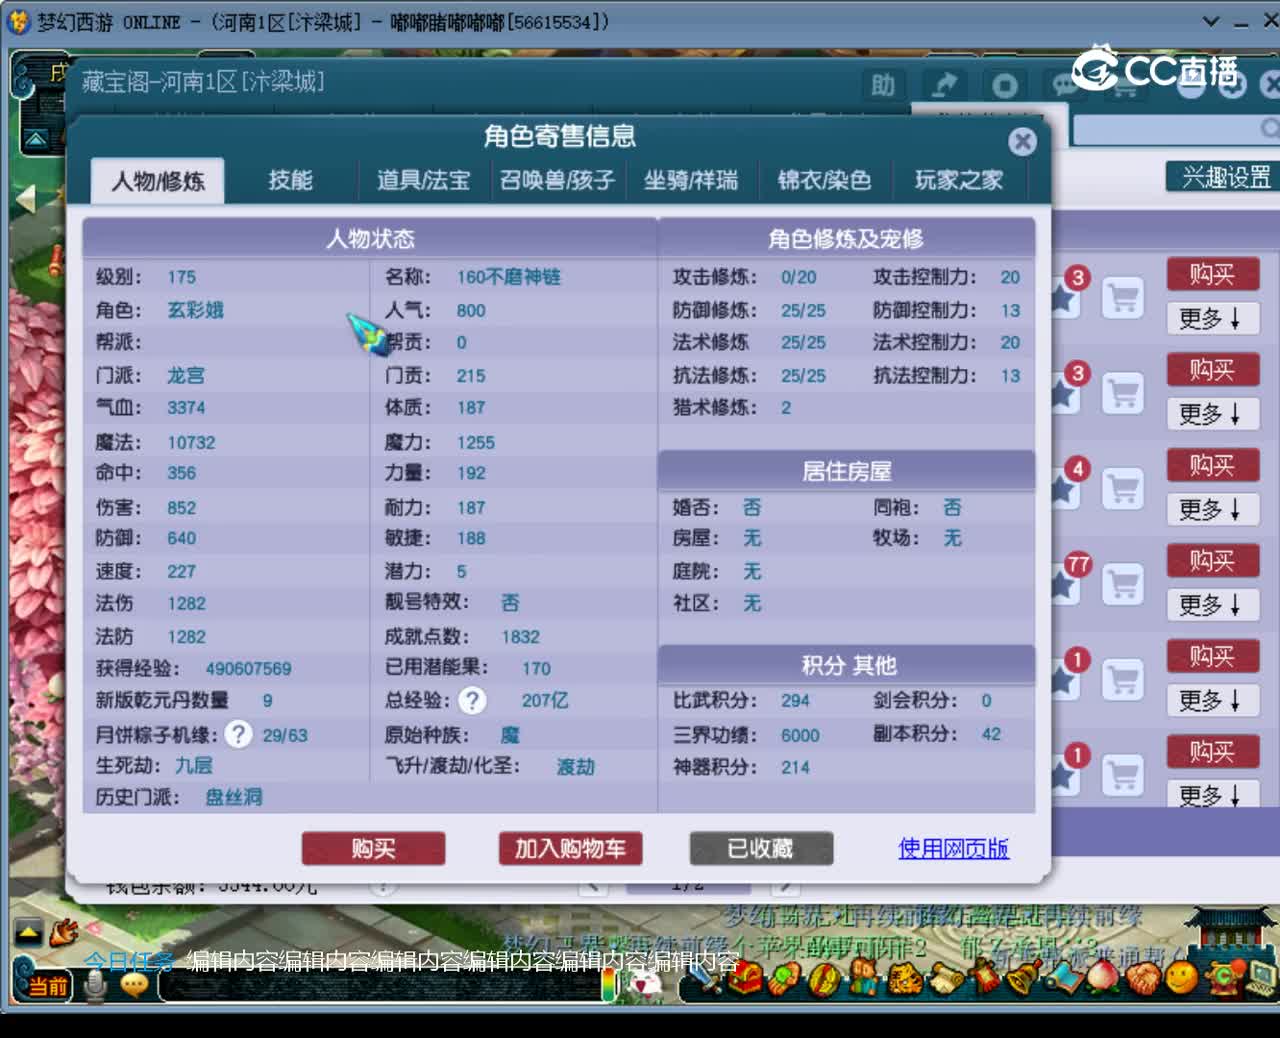The image size is (1280, 1038).
Task: Click the topmost shopping cart icon in list
Action: click(1122, 297)
